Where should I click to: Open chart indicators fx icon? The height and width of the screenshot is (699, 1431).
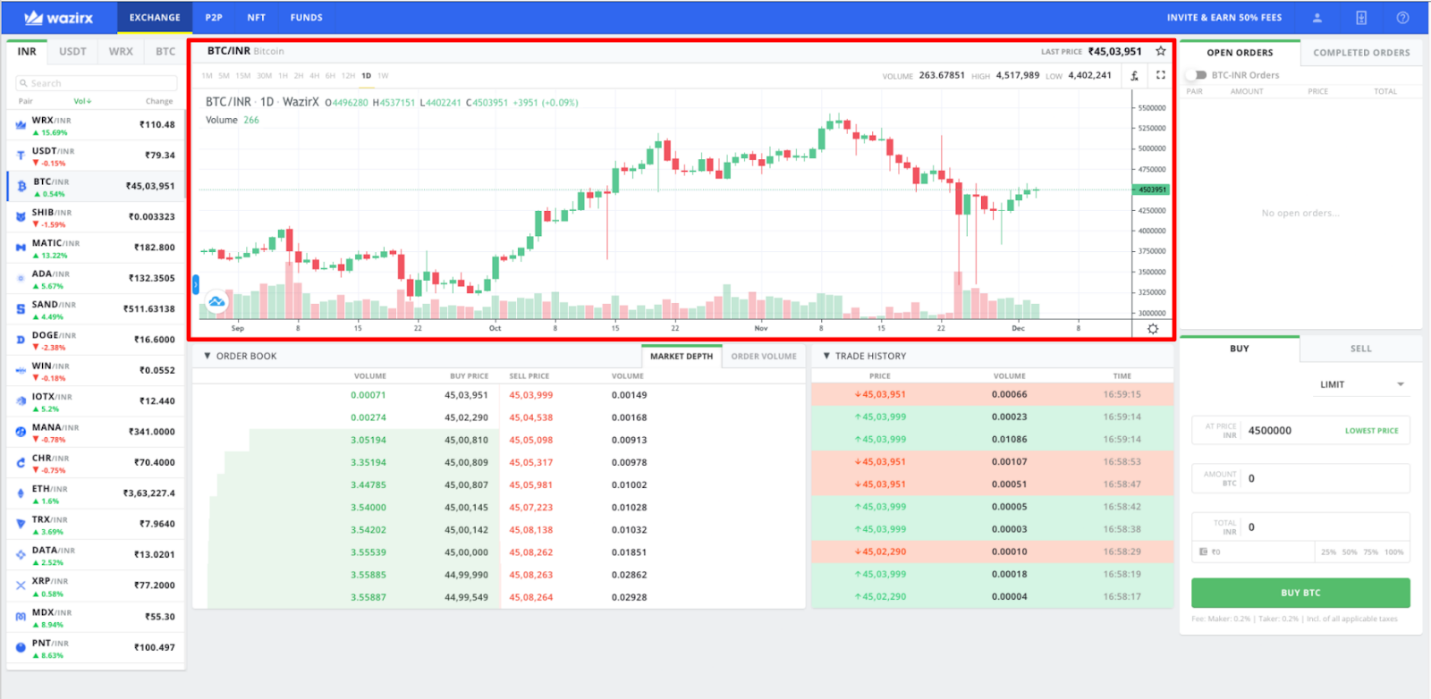(x=1135, y=75)
